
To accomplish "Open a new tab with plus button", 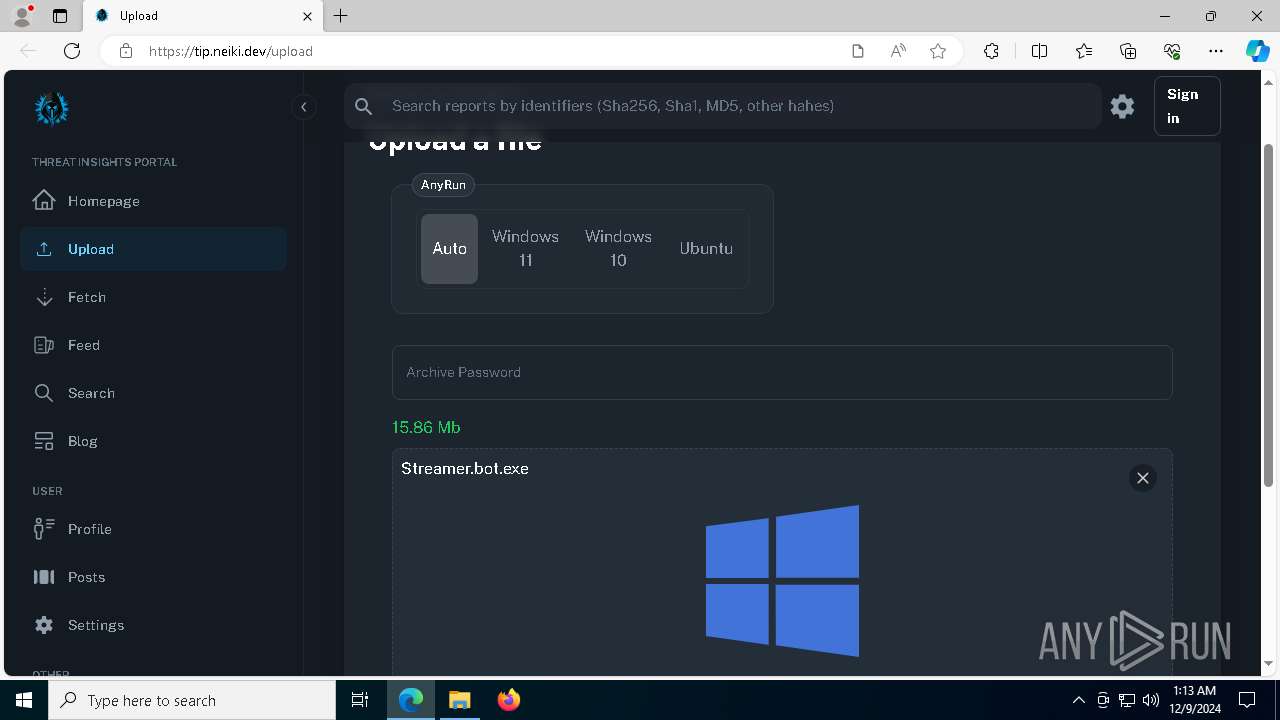I will [341, 16].
